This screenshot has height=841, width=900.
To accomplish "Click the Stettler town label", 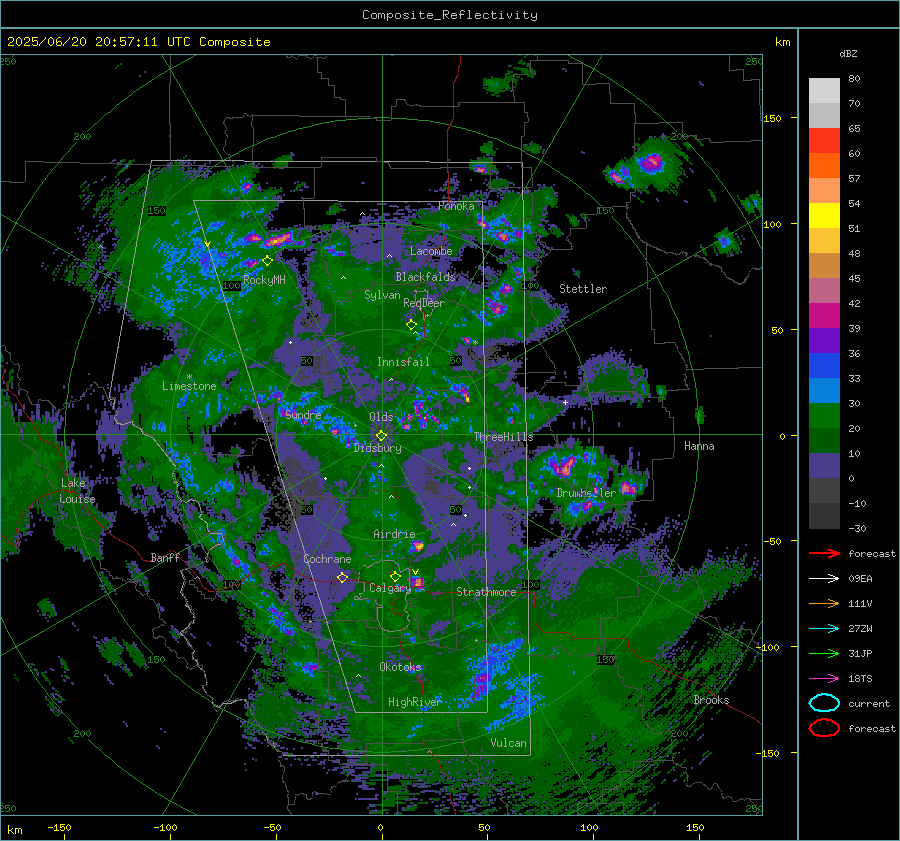I will point(583,289).
